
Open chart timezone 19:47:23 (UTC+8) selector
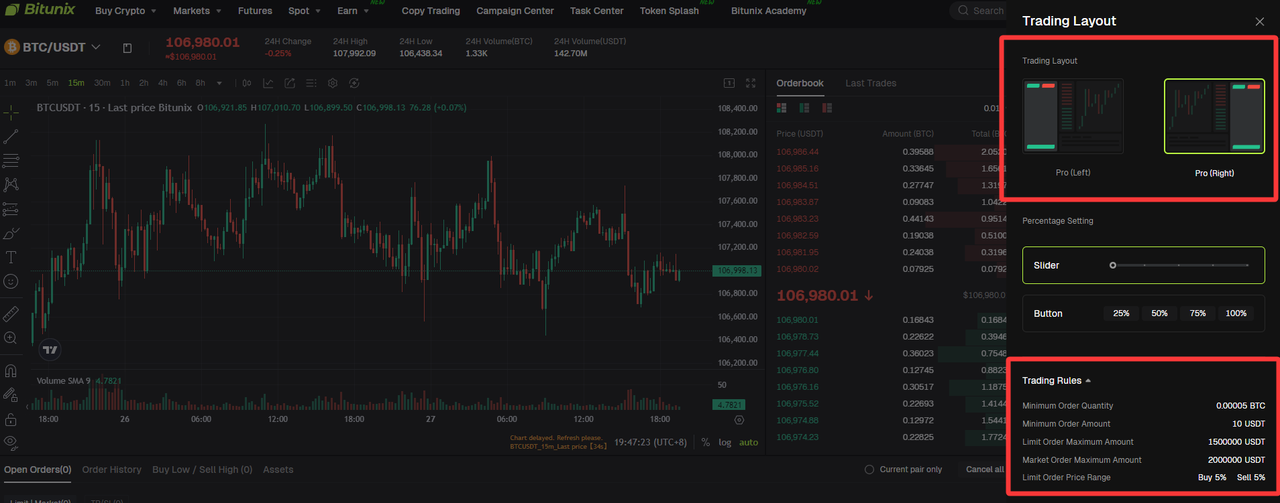coord(651,441)
